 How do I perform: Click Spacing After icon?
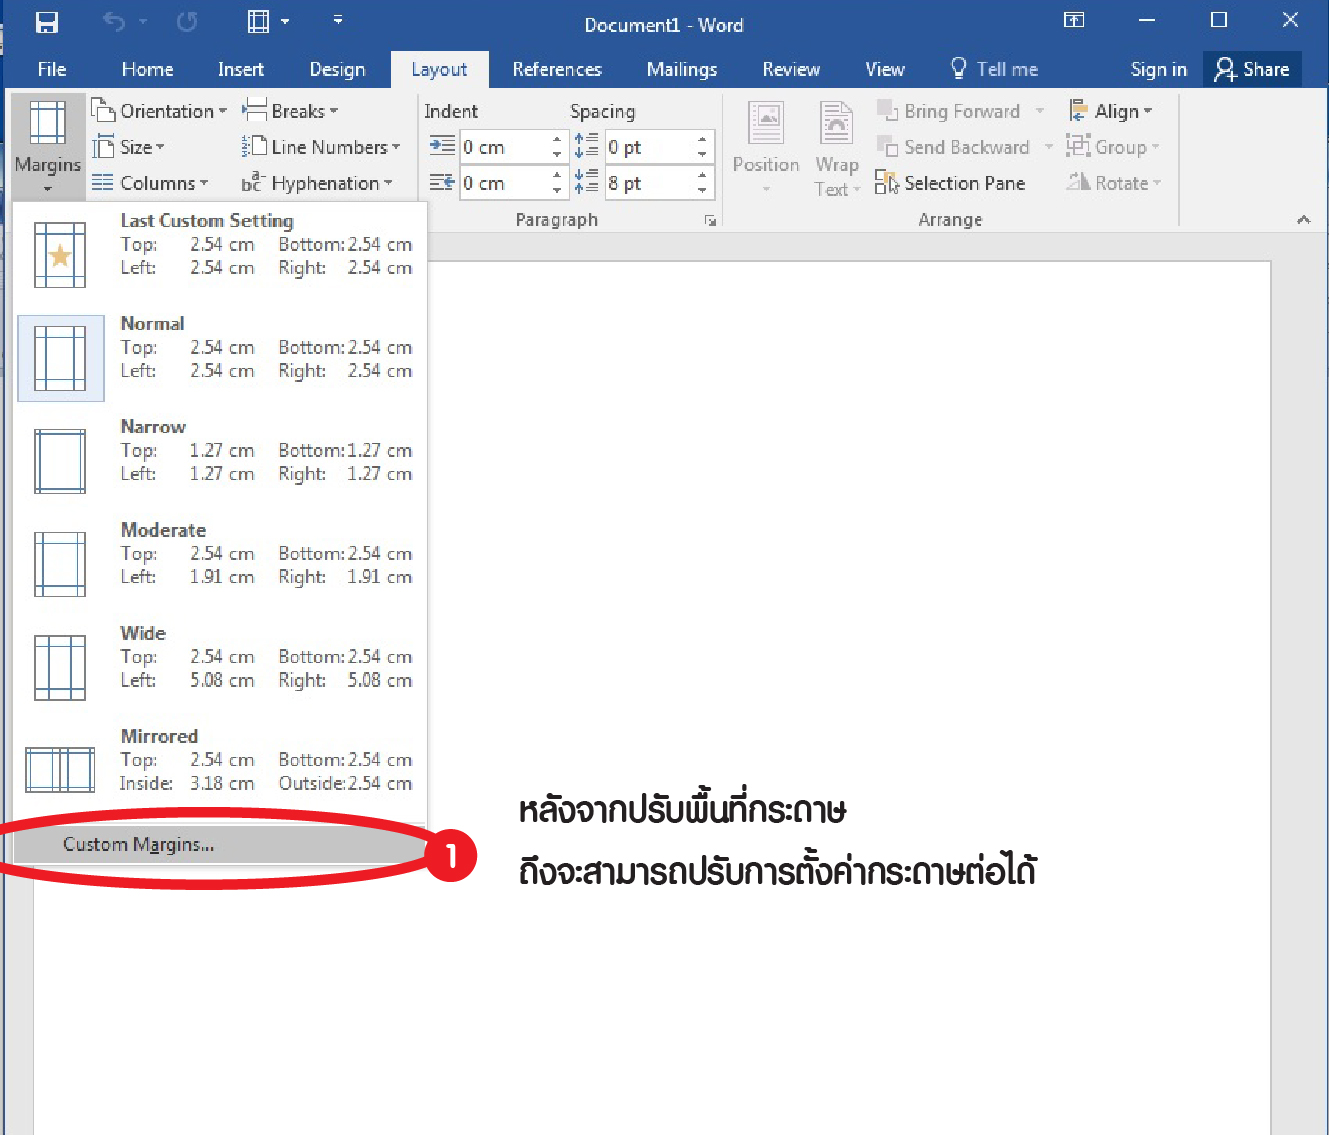[x=587, y=182]
